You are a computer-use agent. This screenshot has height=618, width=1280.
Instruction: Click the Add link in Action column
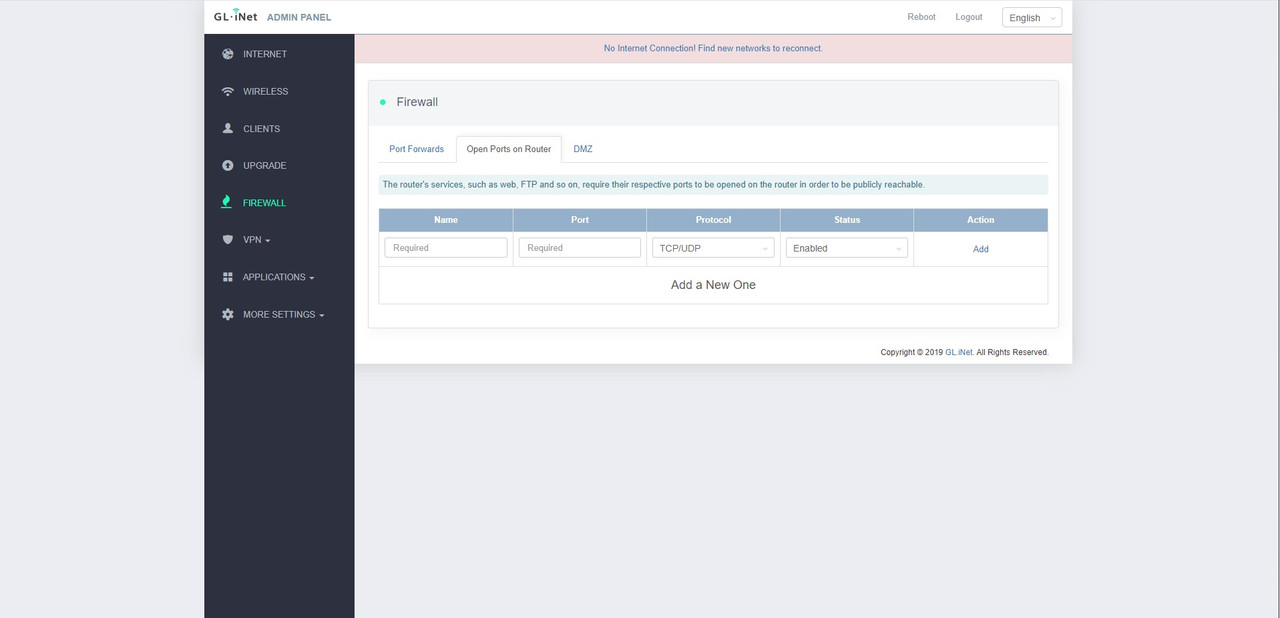click(x=981, y=249)
